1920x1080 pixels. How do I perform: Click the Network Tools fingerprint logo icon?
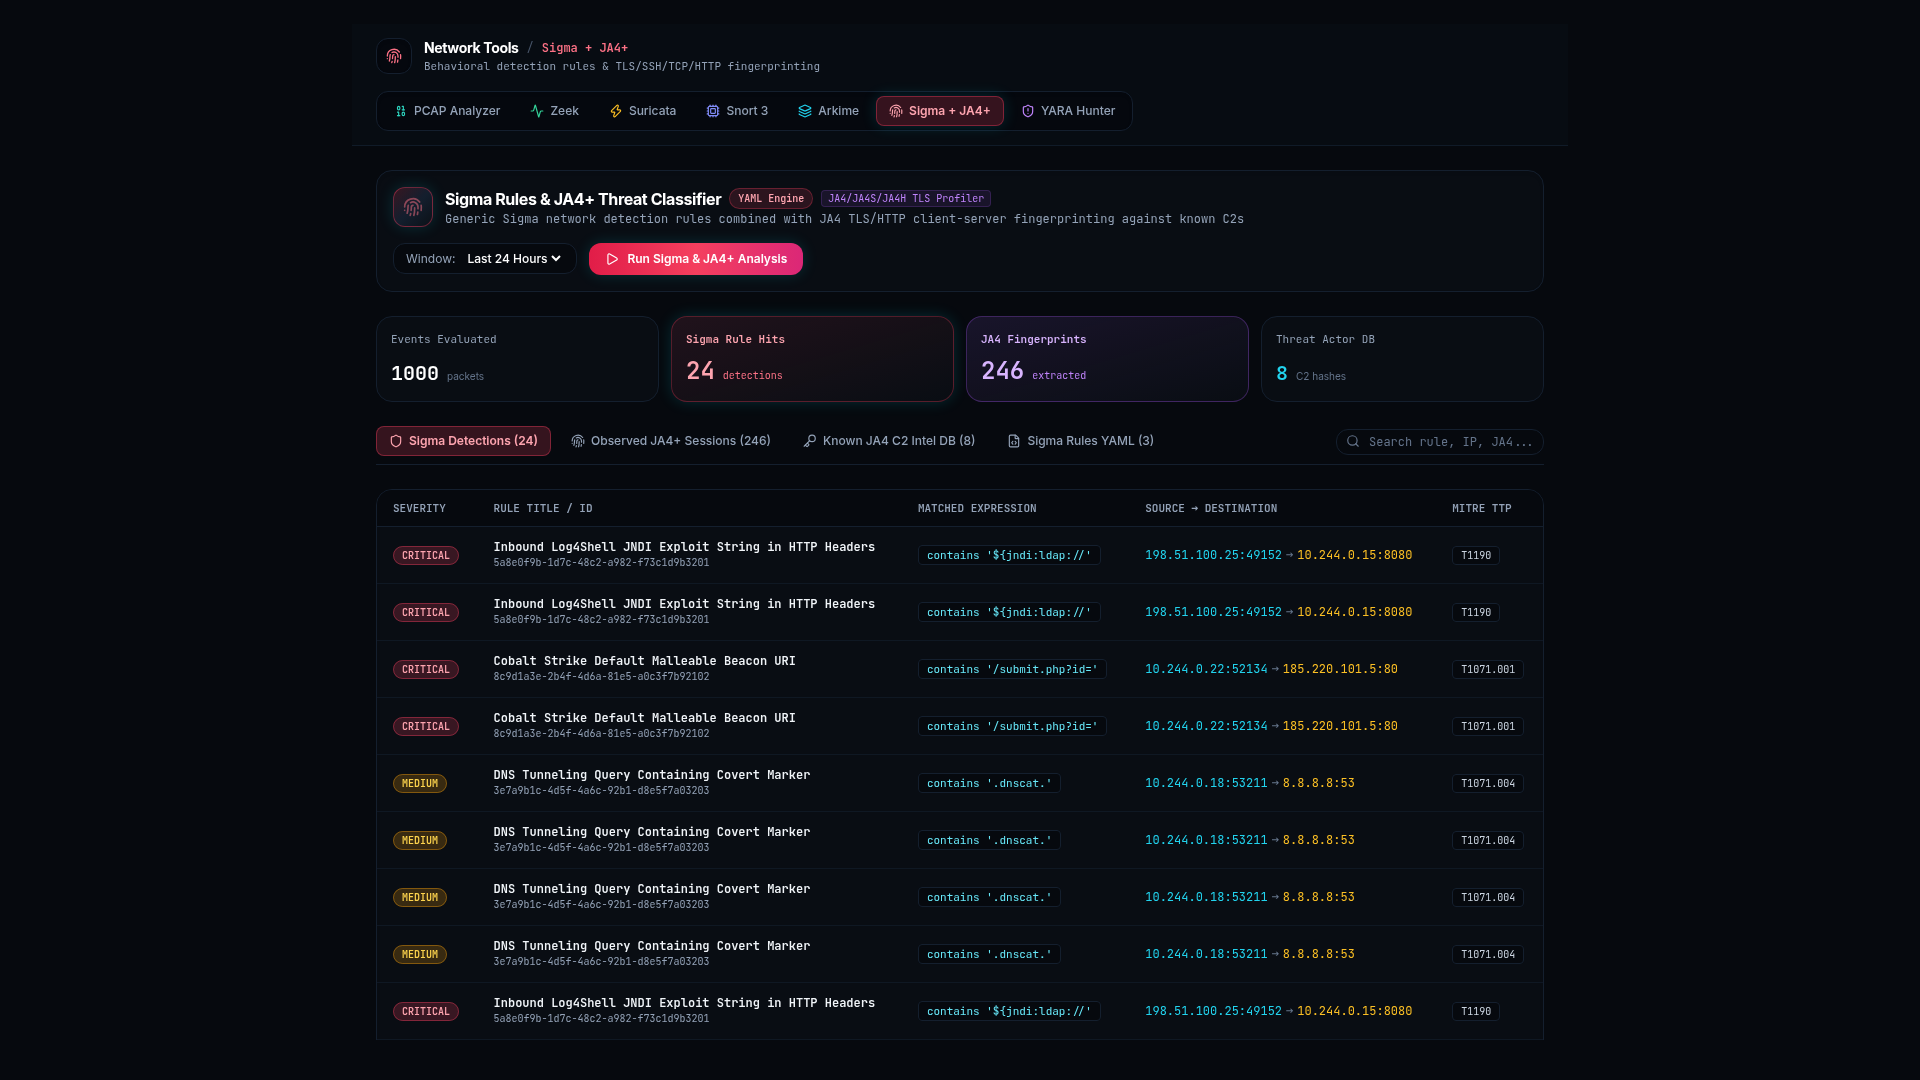[x=394, y=56]
